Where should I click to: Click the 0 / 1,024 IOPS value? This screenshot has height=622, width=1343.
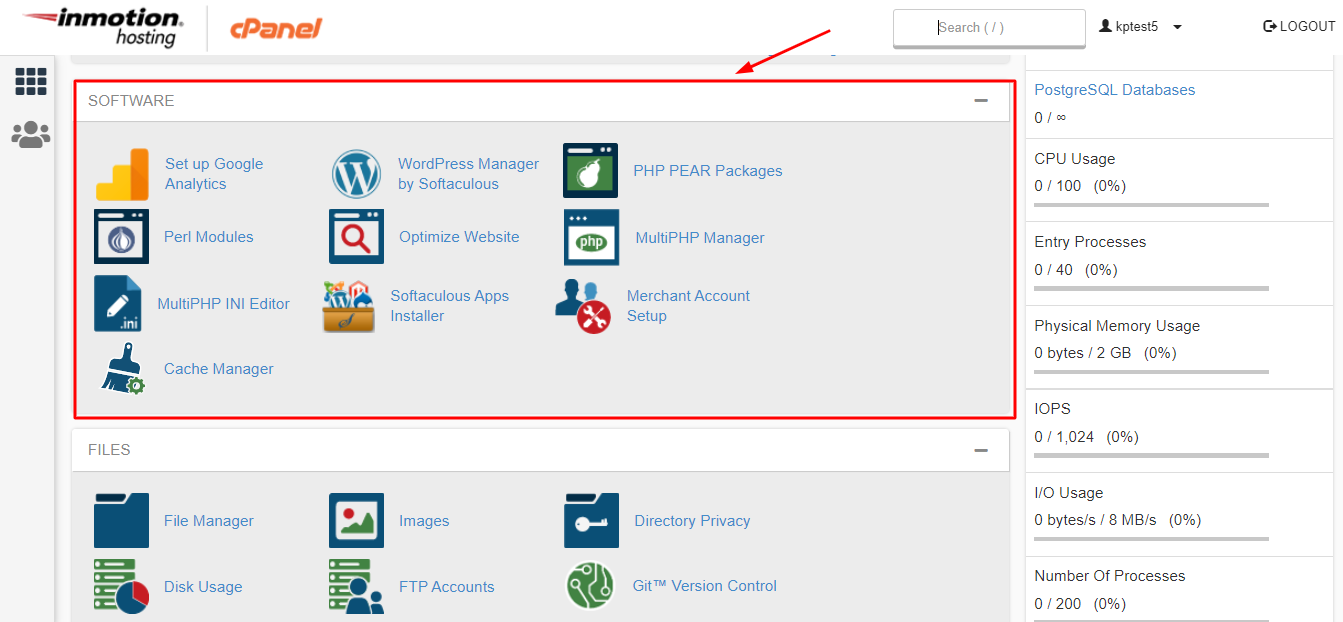click(x=1065, y=437)
